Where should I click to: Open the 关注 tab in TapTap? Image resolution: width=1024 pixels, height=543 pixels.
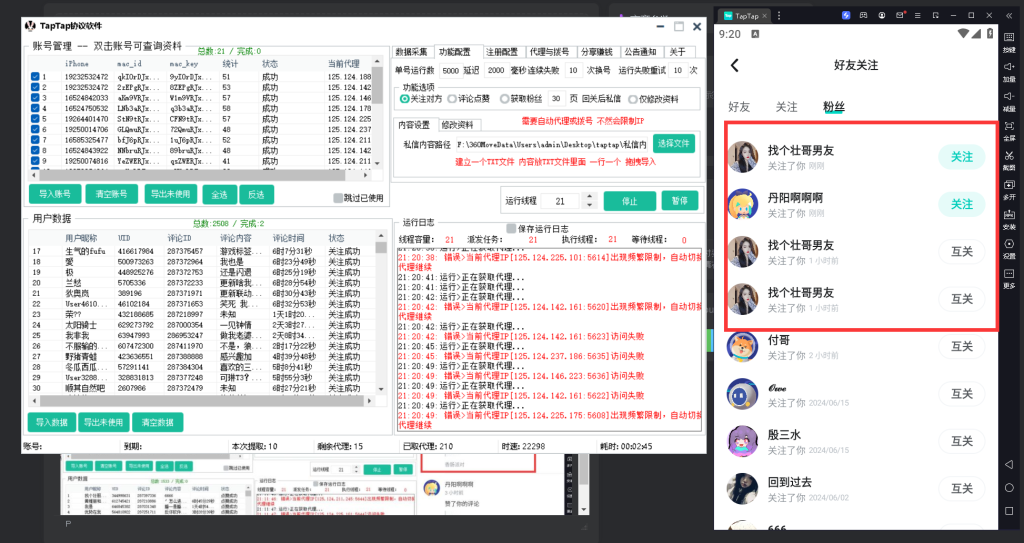pos(787,106)
